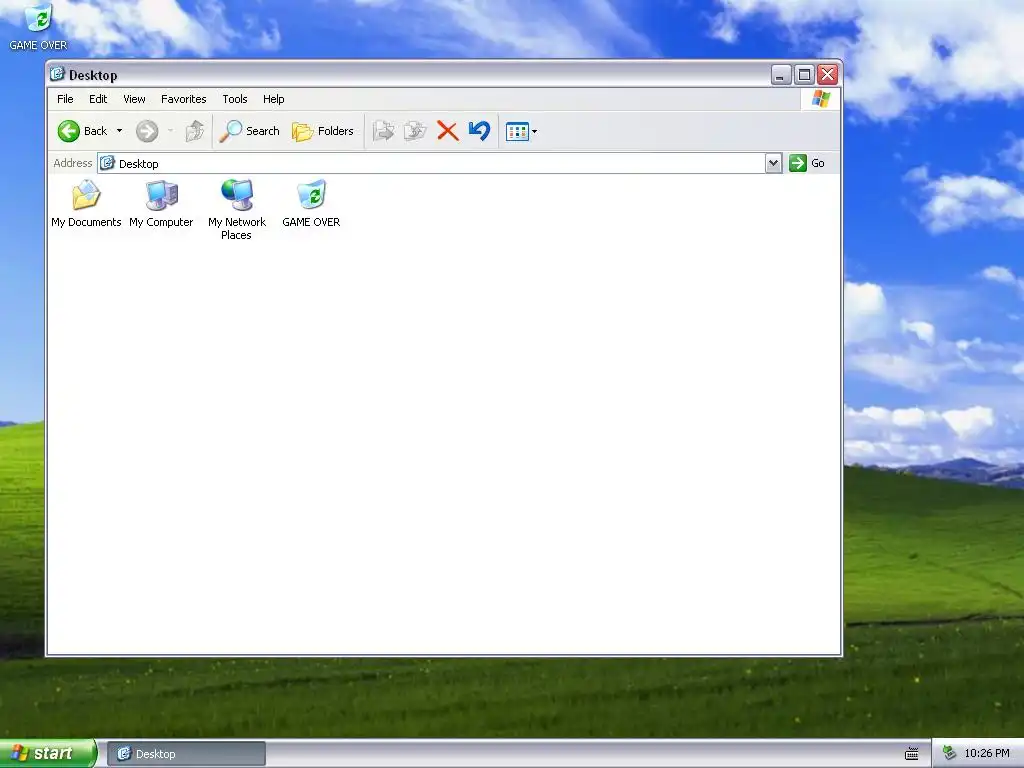Viewport: 1024px width, 768px height.
Task: Click the Address label text
Action: click(72, 163)
